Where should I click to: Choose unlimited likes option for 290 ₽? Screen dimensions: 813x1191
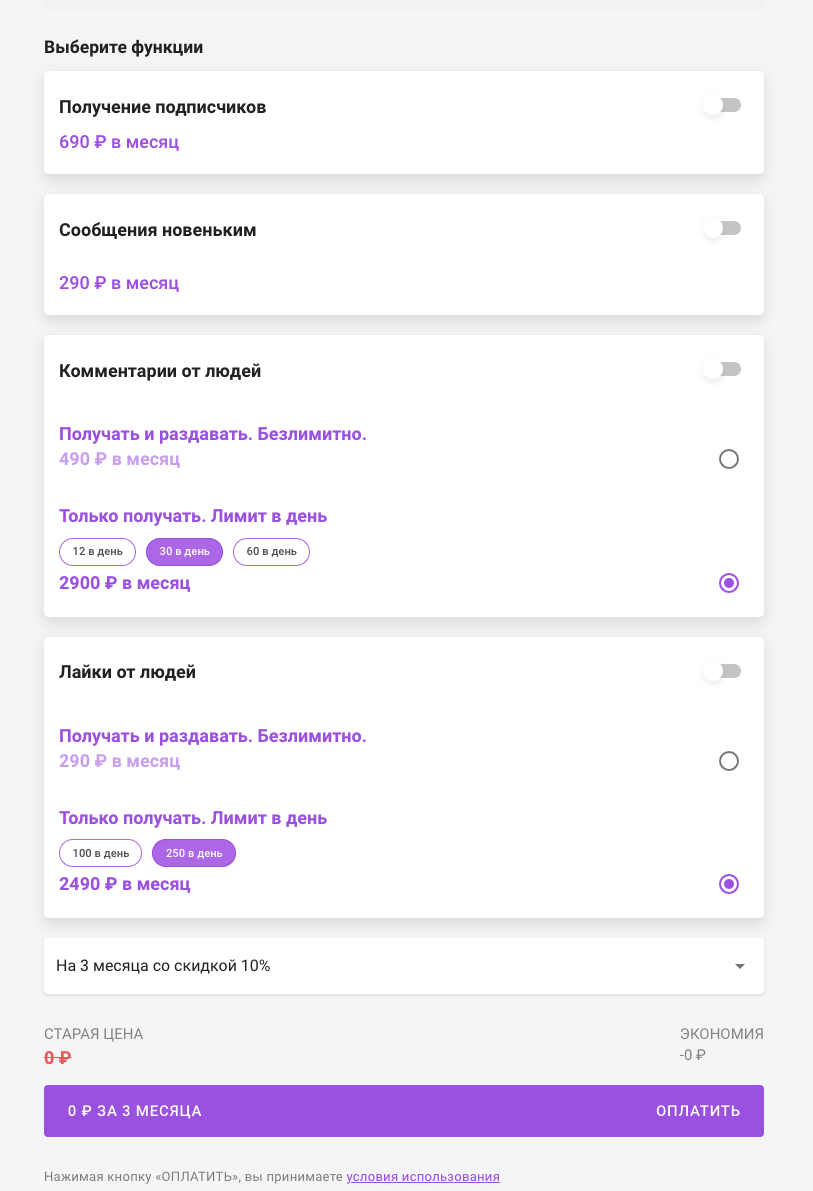pyautogui.click(x=729, y=761)
